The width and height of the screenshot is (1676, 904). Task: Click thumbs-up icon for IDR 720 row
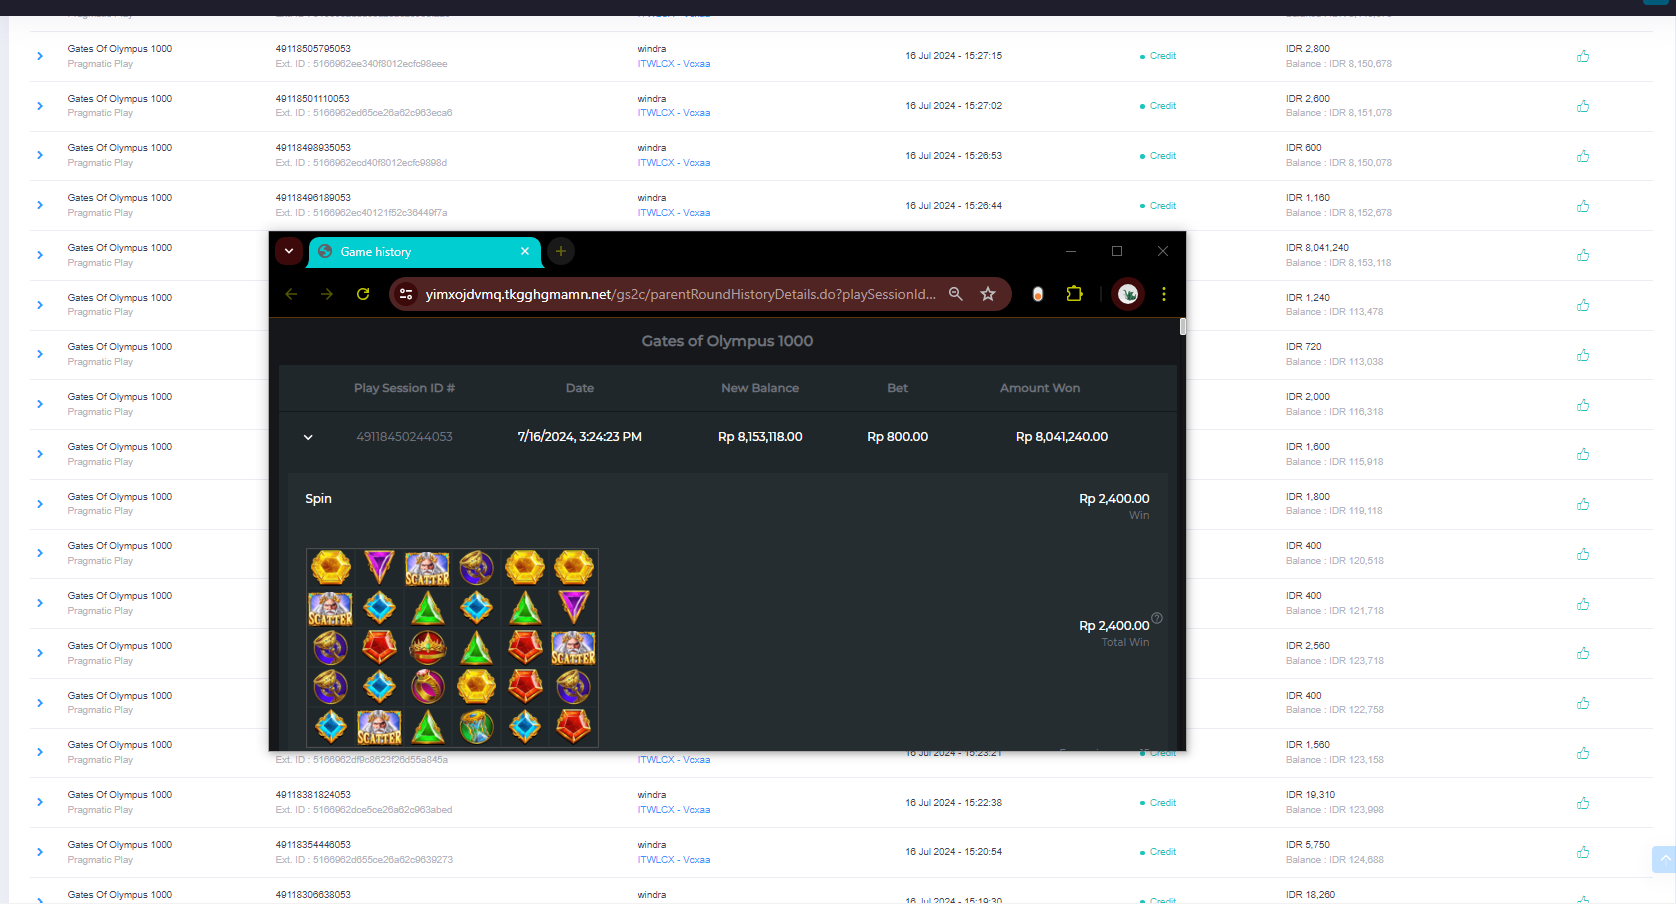point(1583,355)
